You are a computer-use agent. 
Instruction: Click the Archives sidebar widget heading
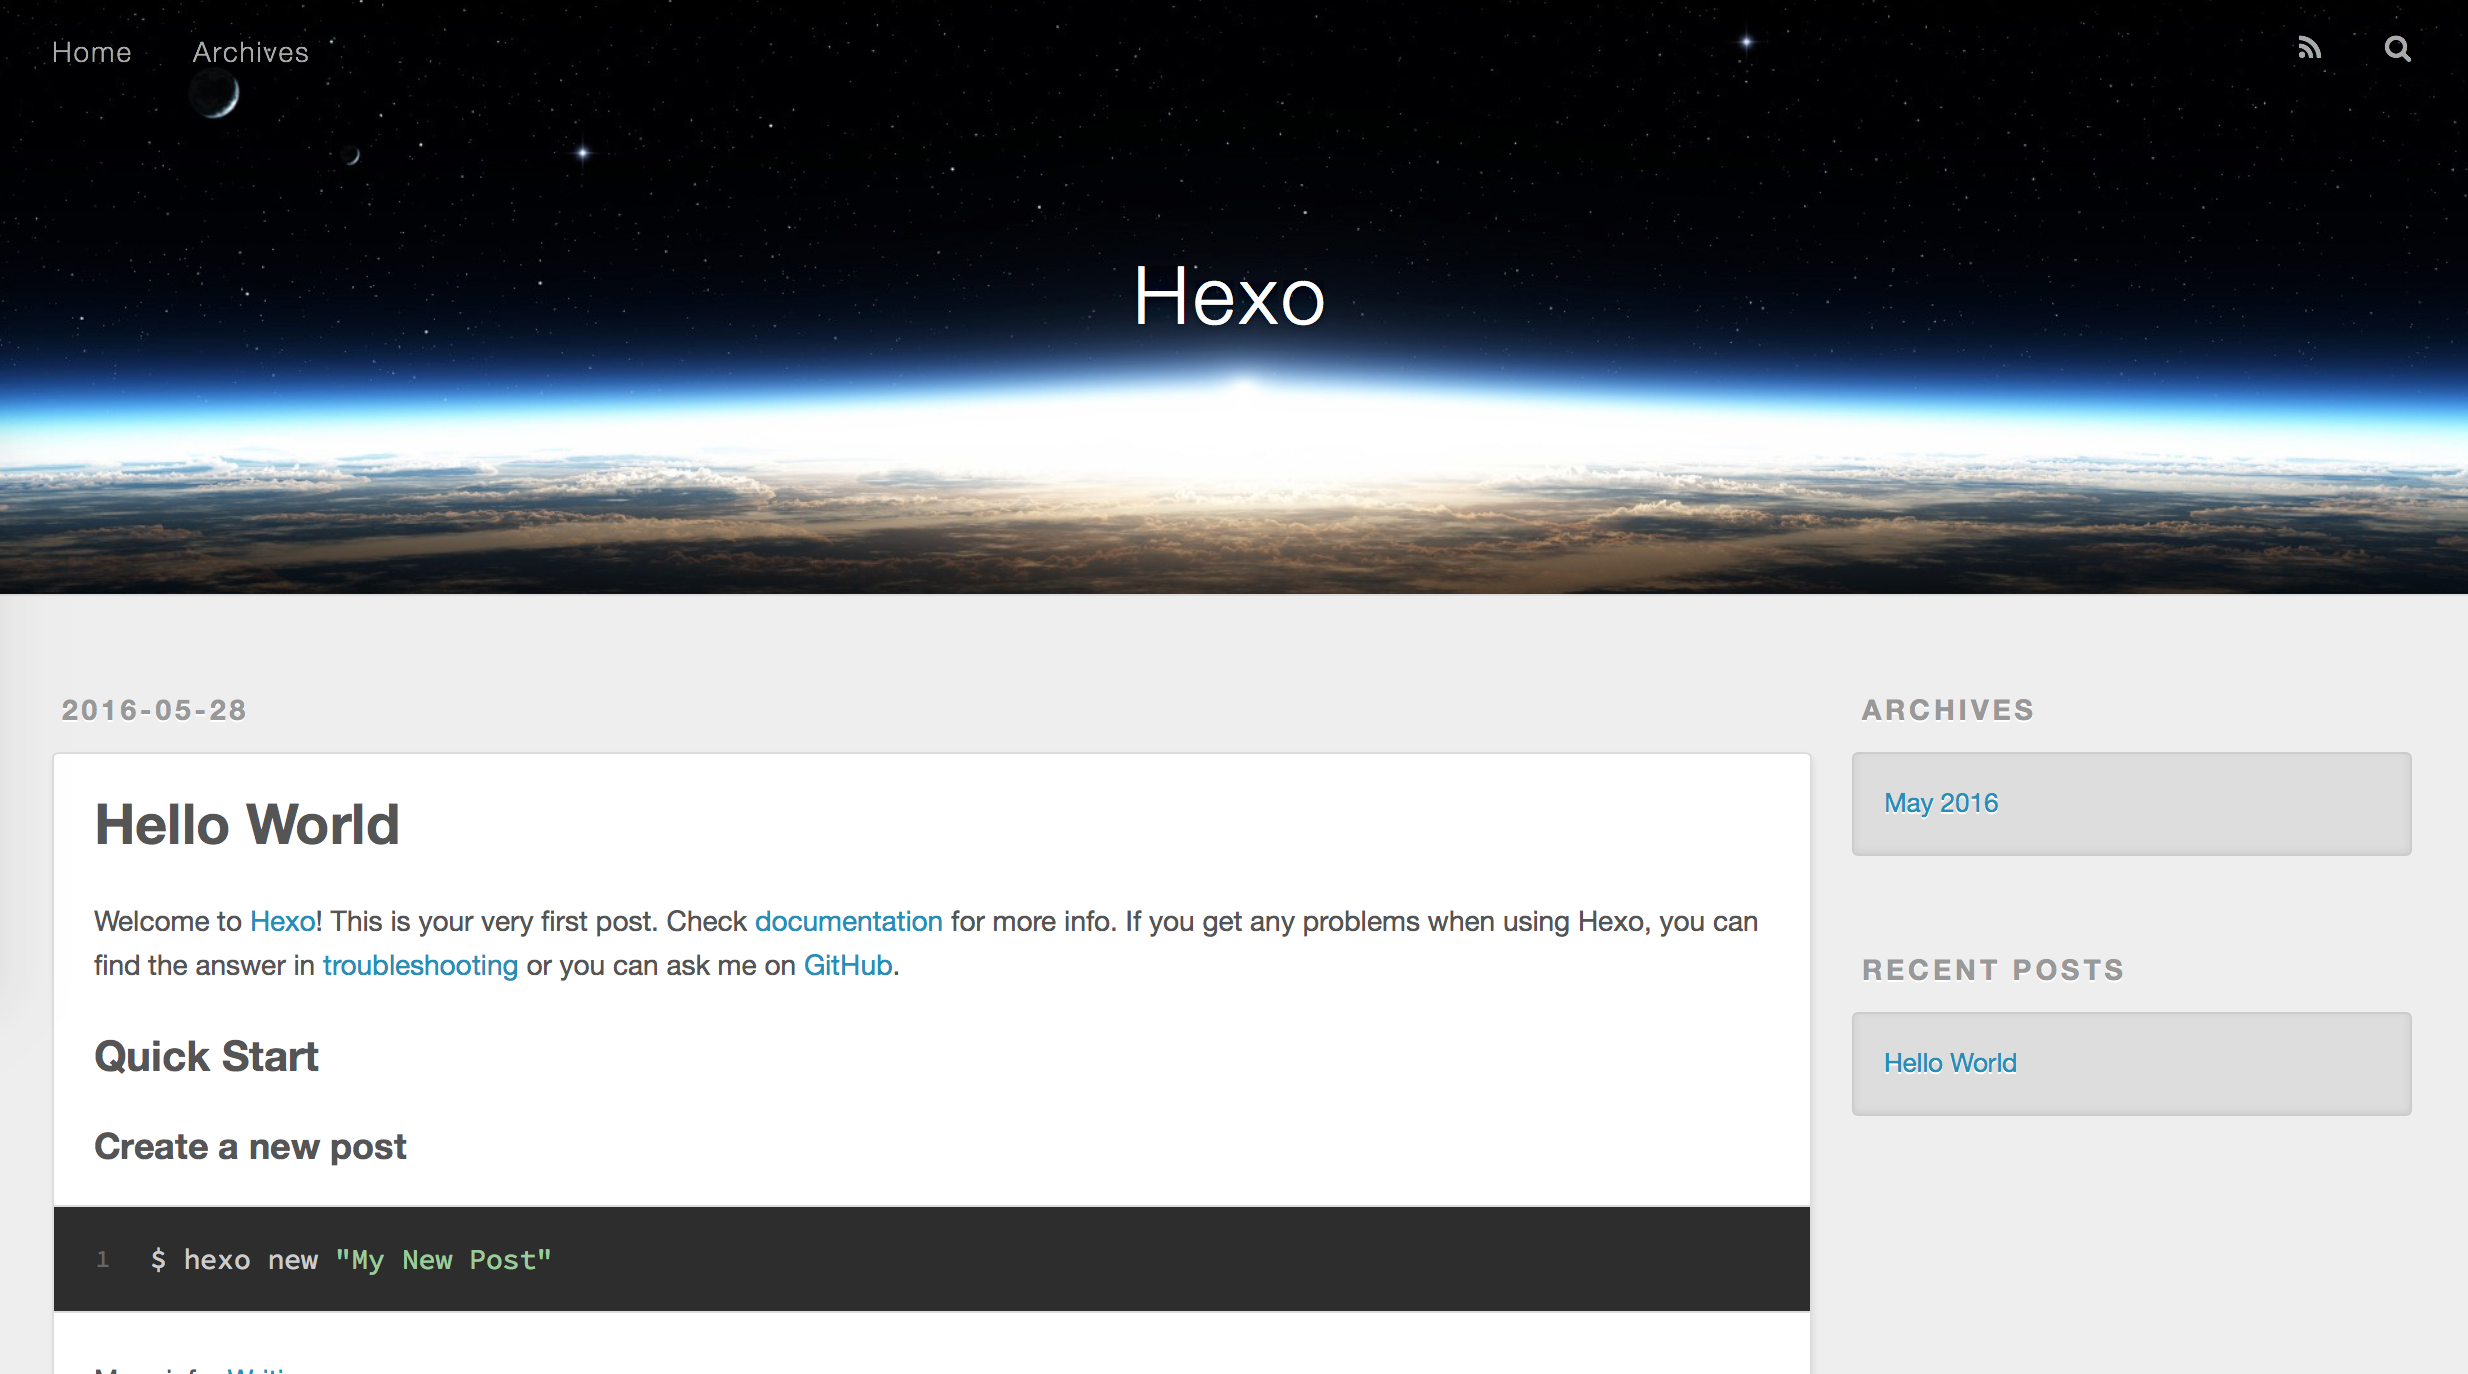coord(1947,710)
